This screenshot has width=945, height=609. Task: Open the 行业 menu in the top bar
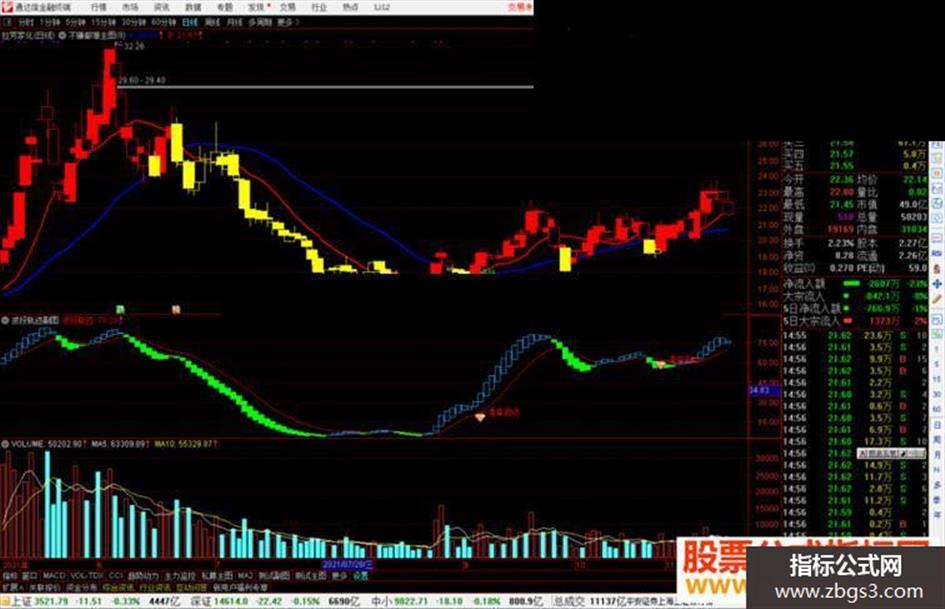(x=319, y=7)
